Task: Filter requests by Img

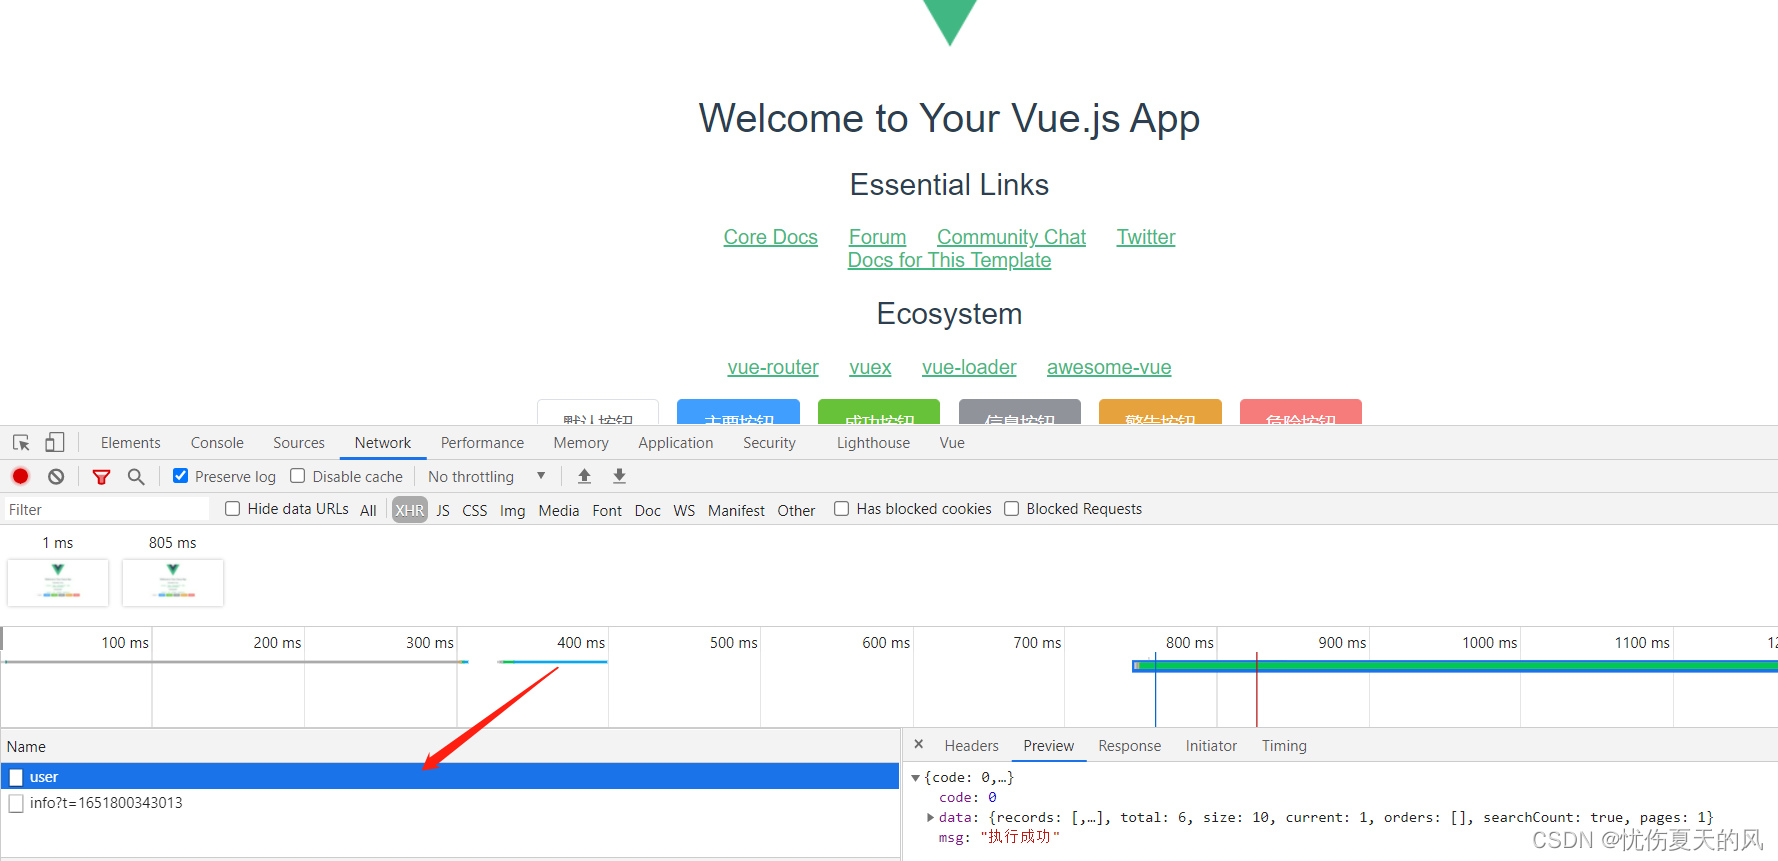Action: click(512, 510)
